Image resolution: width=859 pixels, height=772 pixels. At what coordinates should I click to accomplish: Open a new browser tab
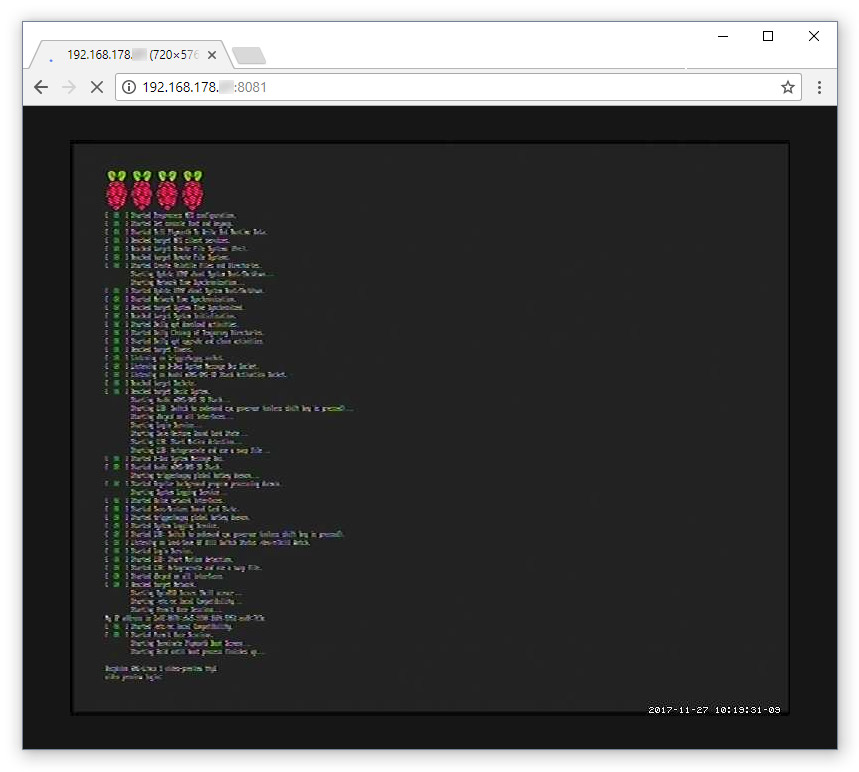click(249, 55)
